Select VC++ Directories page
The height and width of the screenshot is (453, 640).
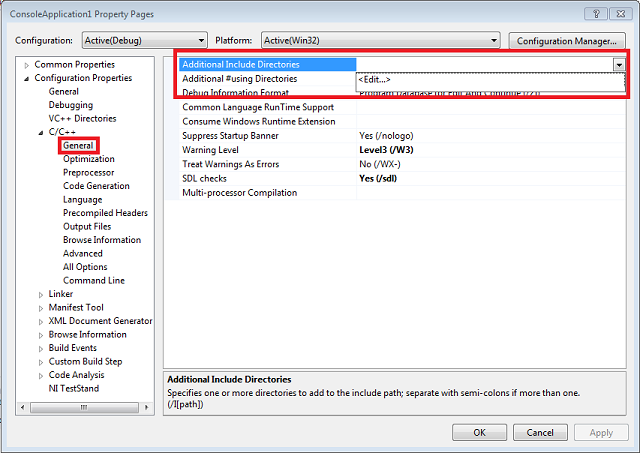(82, 118)
